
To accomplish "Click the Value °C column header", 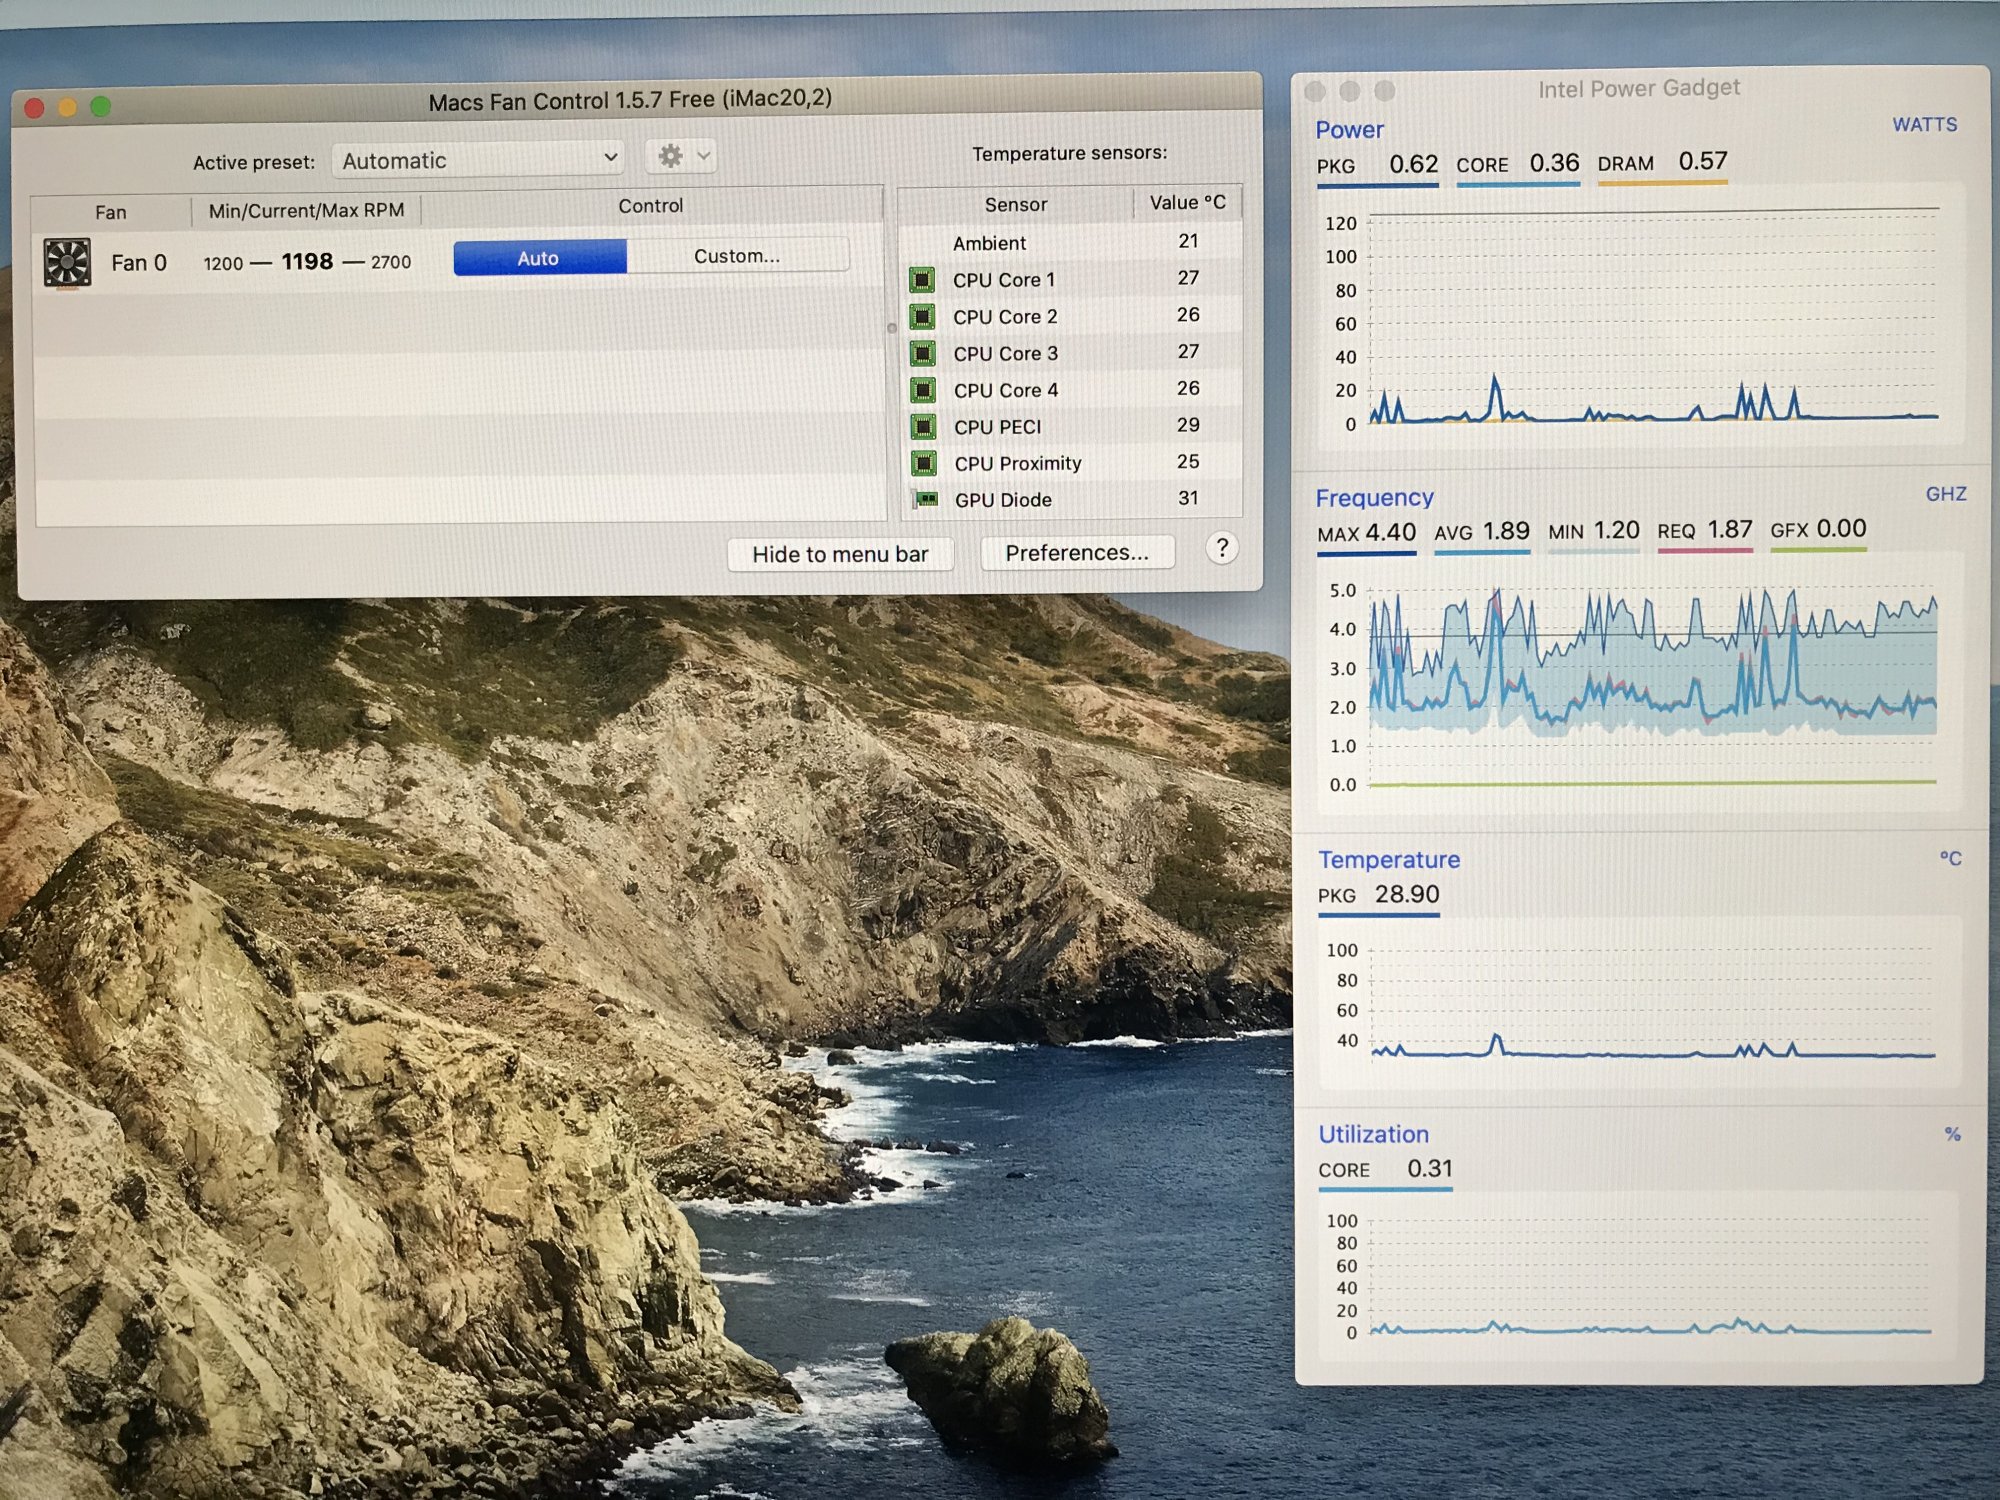I will [x=1187, y=203].
